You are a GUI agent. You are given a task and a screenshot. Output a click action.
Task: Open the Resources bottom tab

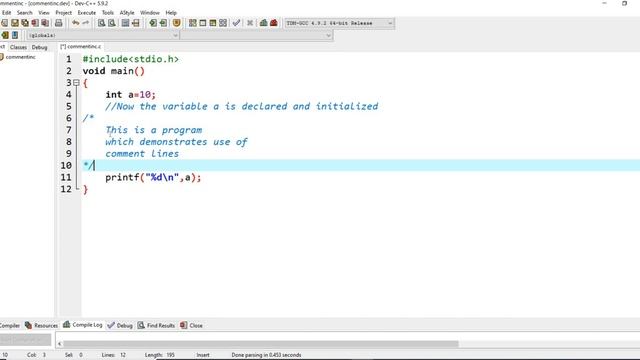[42, 325]
